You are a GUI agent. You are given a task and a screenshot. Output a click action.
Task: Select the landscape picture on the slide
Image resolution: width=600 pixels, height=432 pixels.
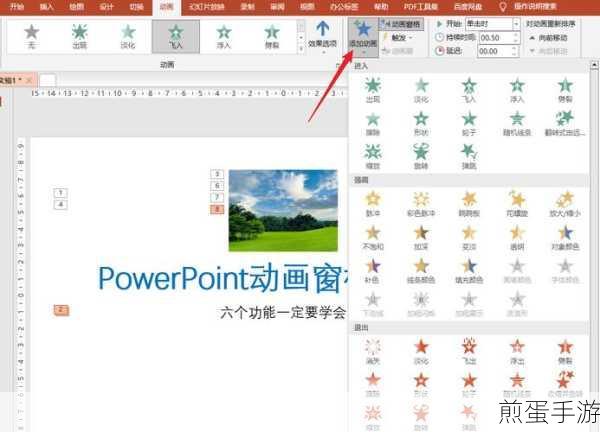tap(283, 210)
